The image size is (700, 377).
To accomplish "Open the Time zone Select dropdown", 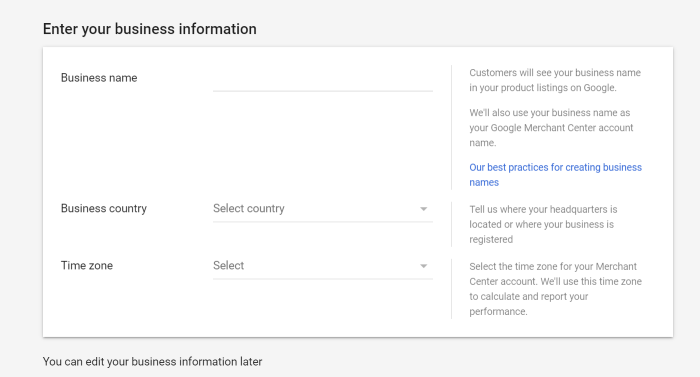I will tap(323, 266).
